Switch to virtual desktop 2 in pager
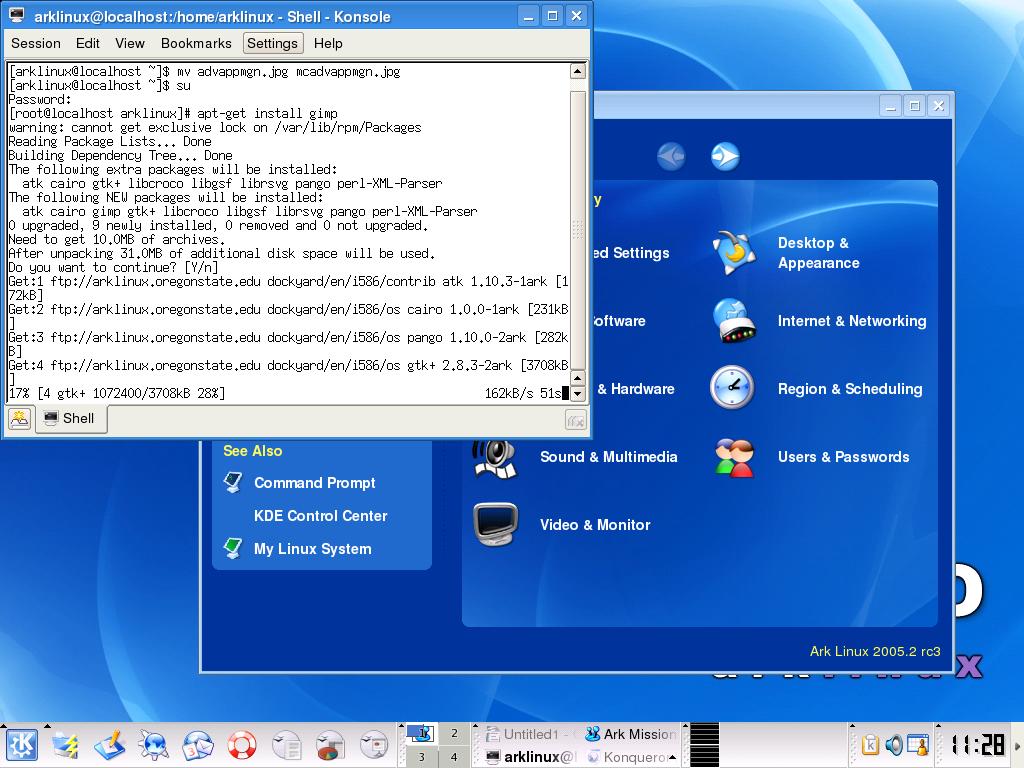This screenshot has width=1024, height=768. pyautogui.click(x=454, y=733)
